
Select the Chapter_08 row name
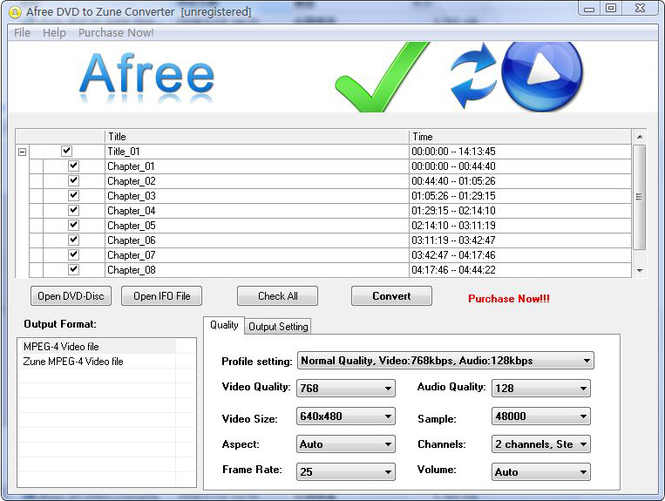(x=131, y=270)
